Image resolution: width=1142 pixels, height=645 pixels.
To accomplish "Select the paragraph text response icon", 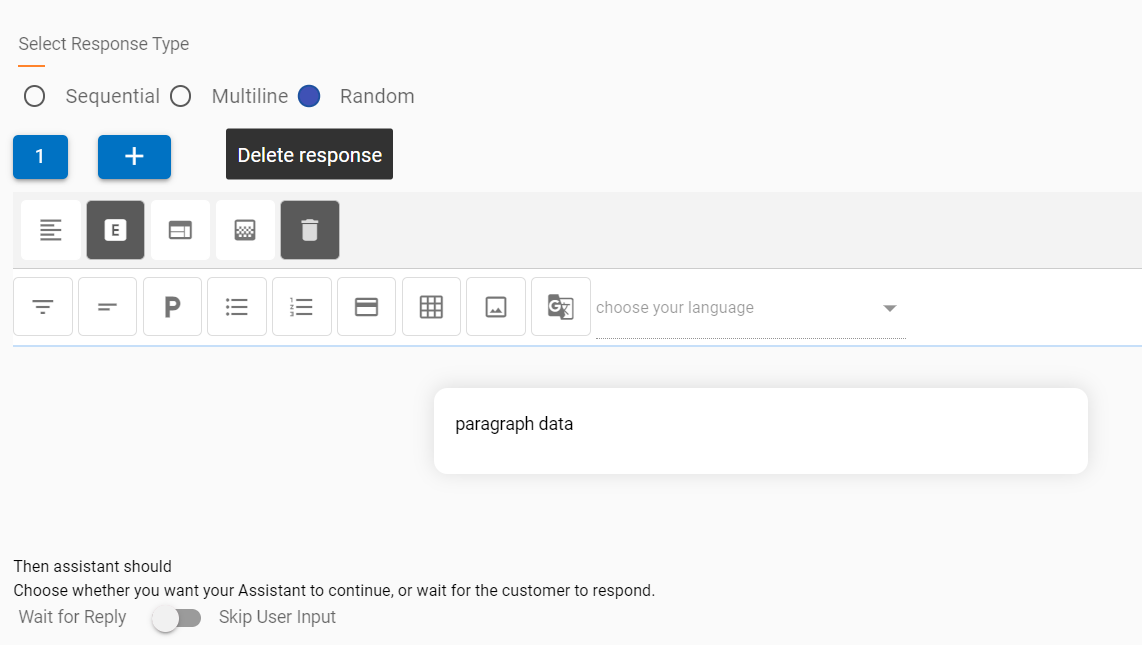I will click(50, 229).
